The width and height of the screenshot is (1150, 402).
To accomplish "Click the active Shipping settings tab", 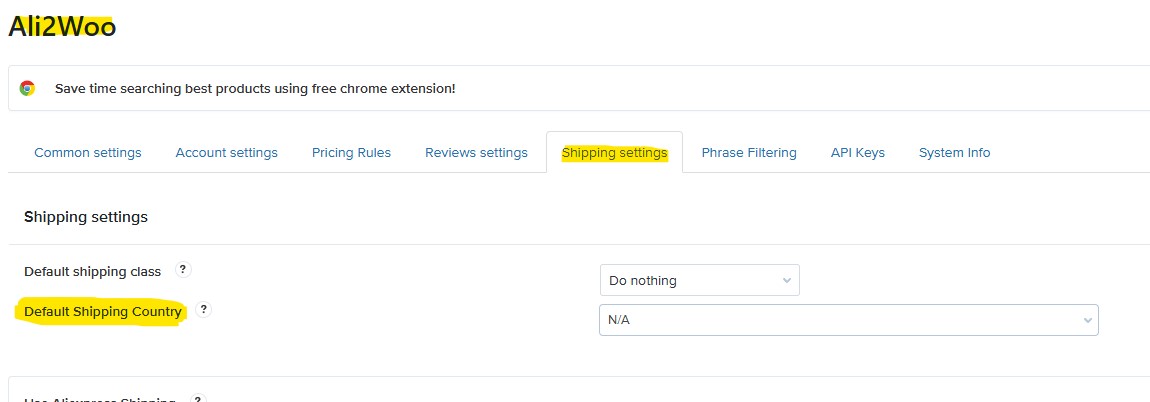I will point(614,153).
